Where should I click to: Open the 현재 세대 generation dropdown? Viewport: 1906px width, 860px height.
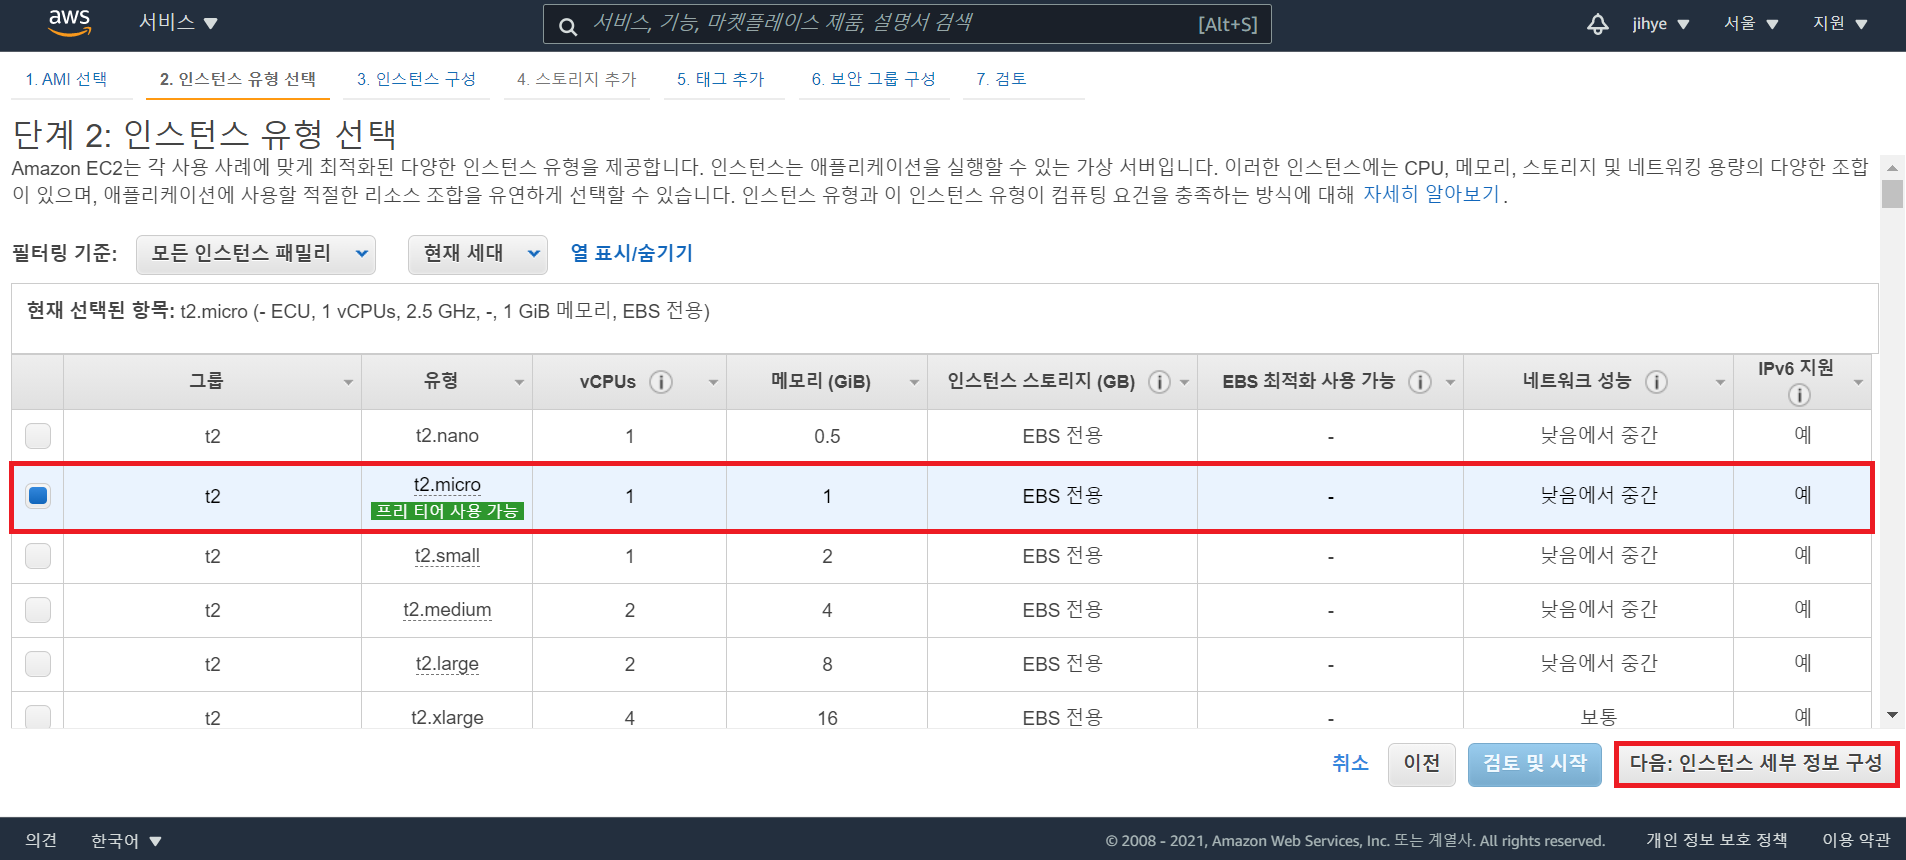click(478, 254)
